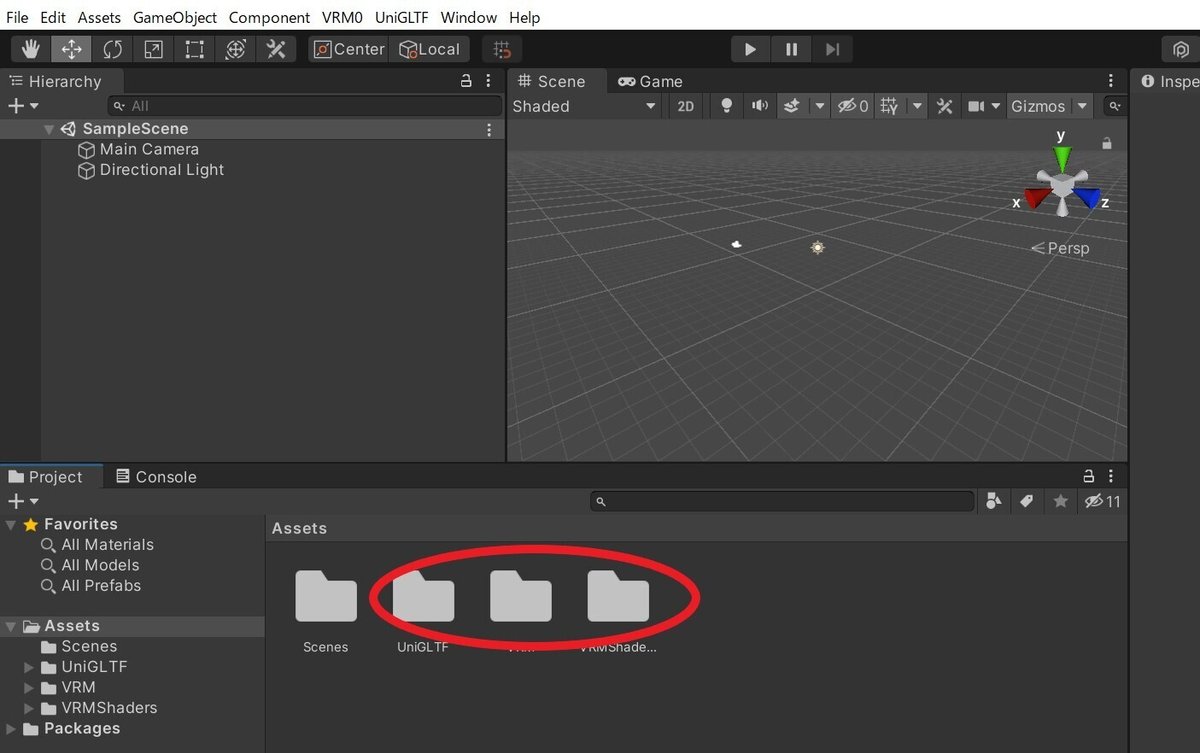Open the Project create dropdown

[x=23, y=501]
